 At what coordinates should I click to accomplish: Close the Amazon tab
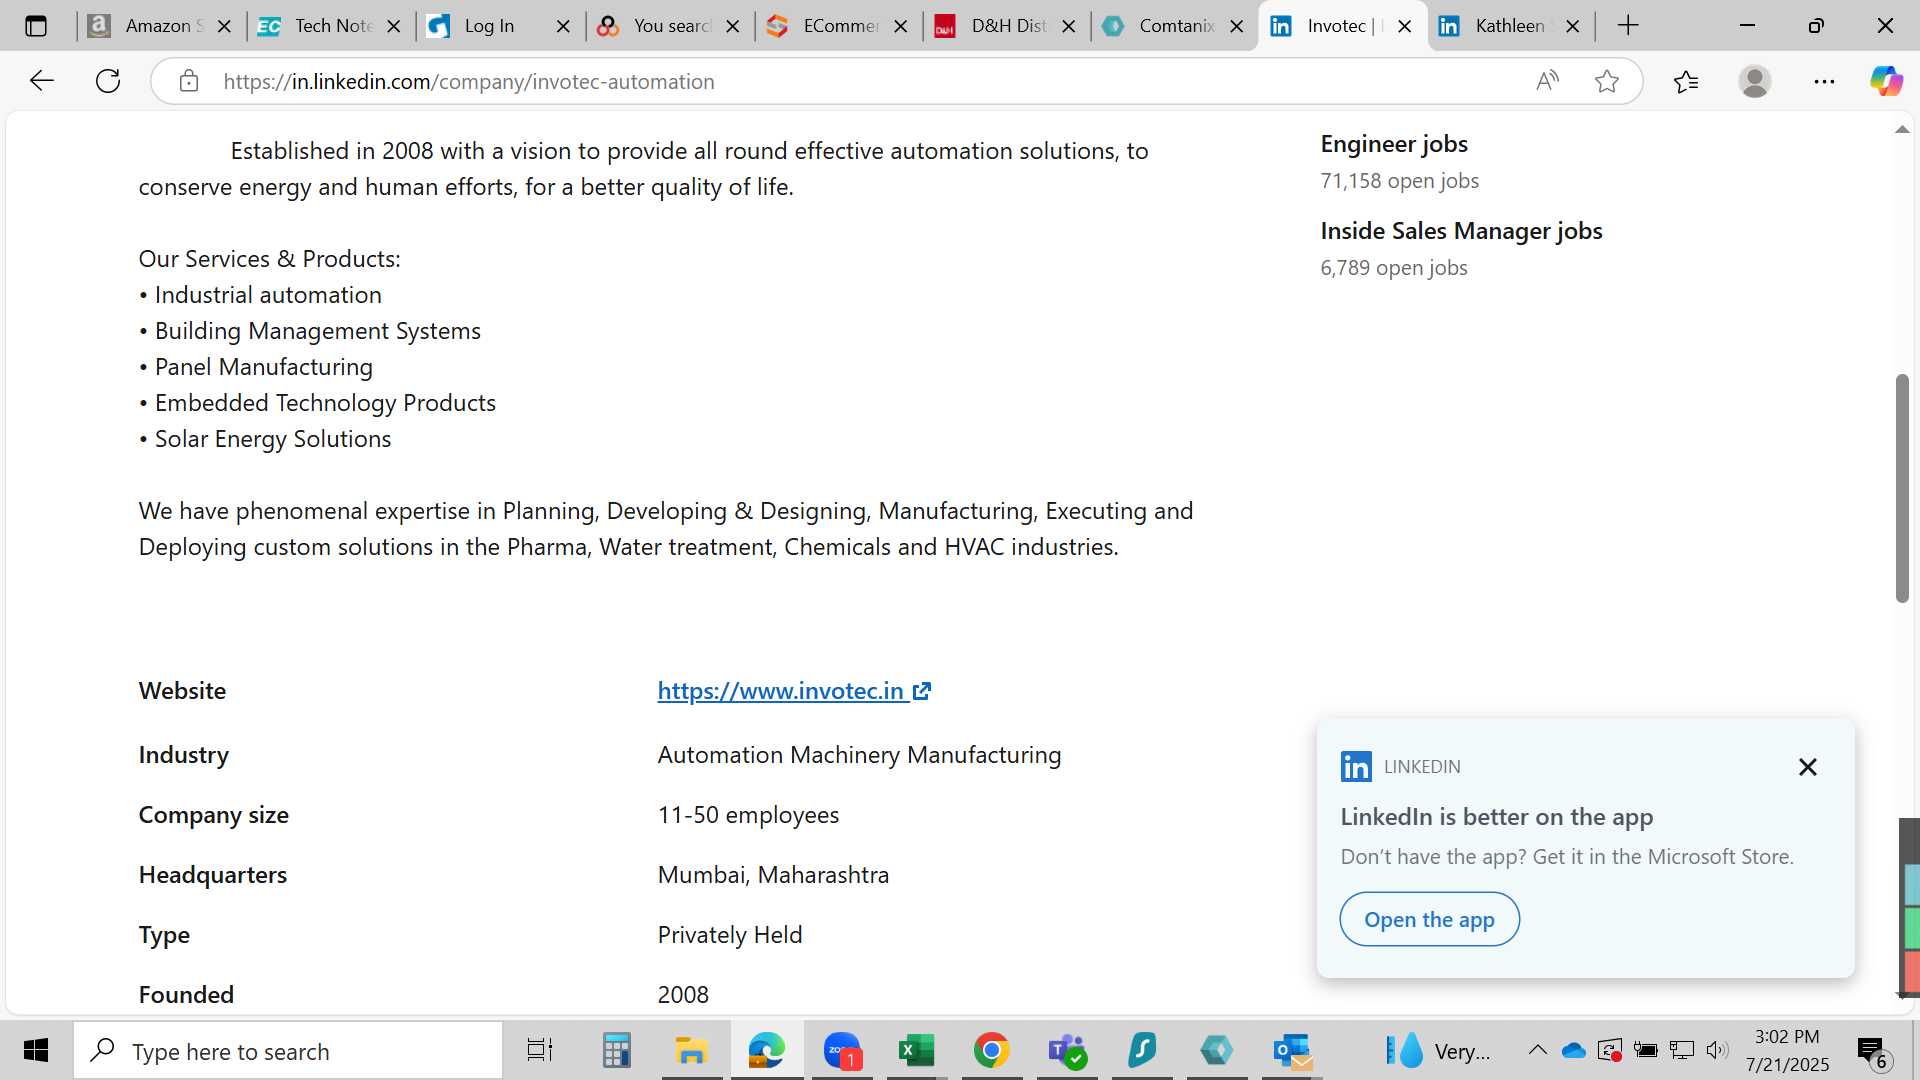point(225,26)
